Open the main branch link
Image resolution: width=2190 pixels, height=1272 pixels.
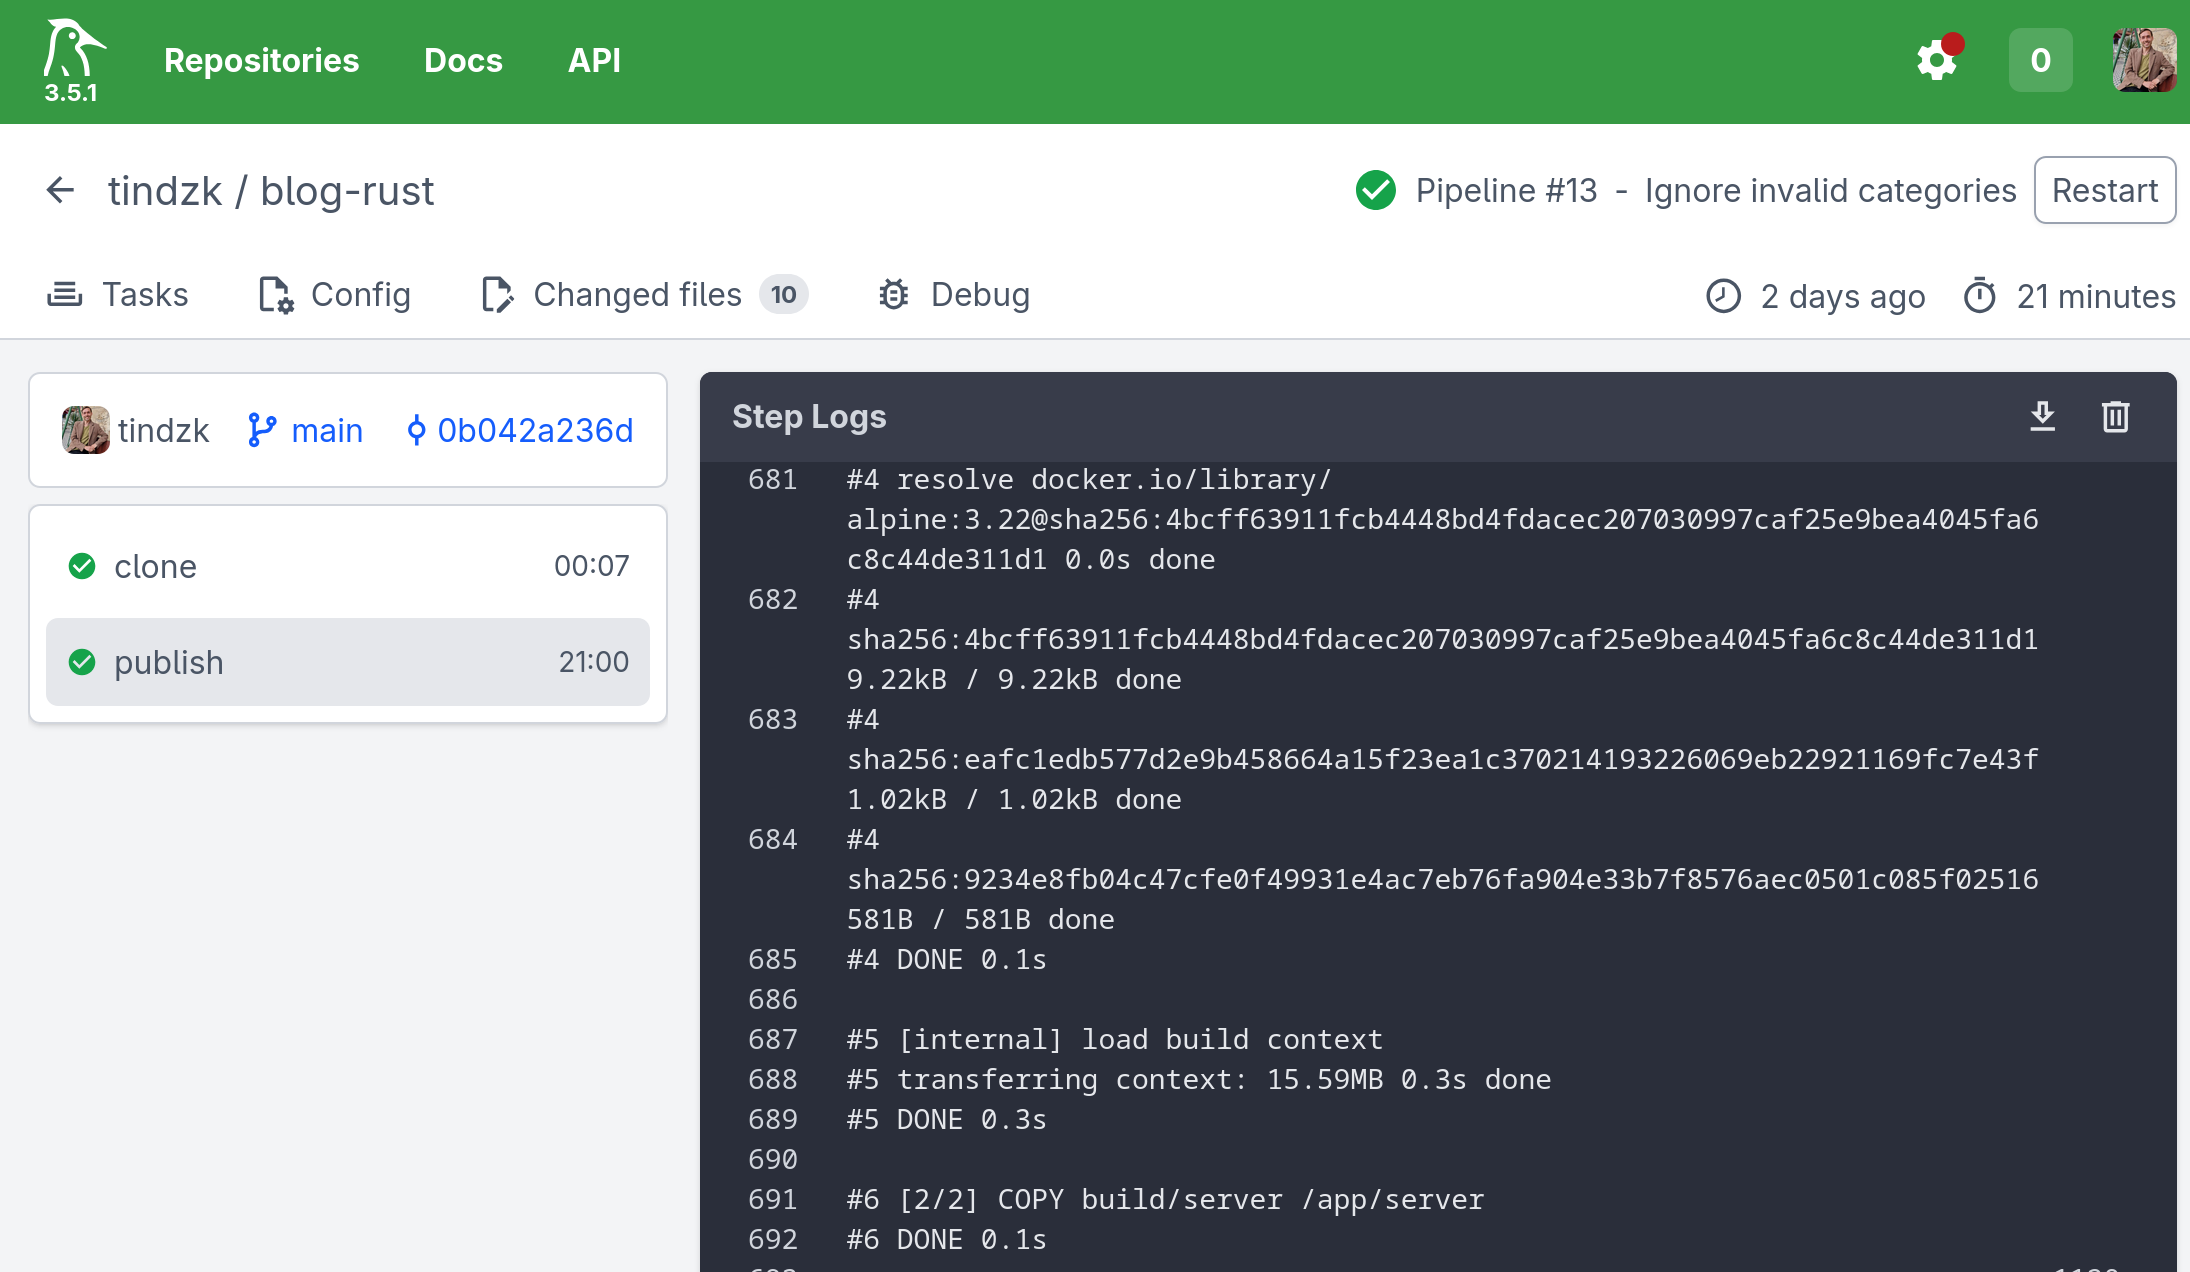tap(305, 430)
